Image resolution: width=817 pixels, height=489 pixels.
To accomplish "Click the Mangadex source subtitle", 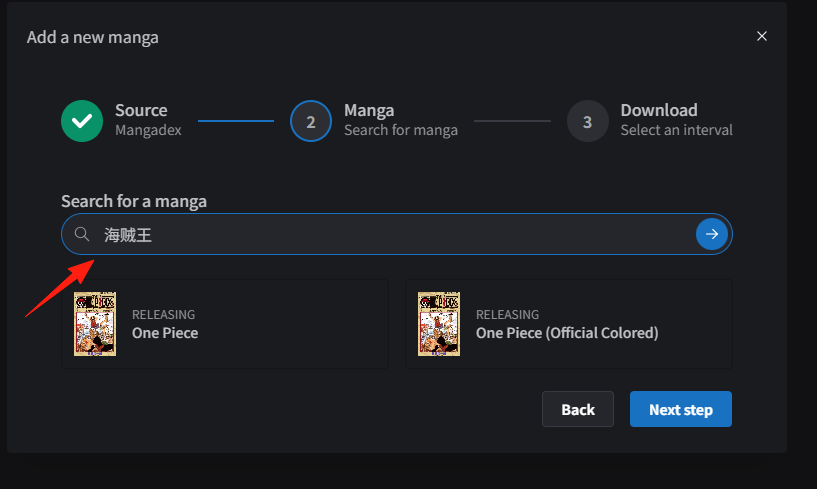I will tap(148, 130).
